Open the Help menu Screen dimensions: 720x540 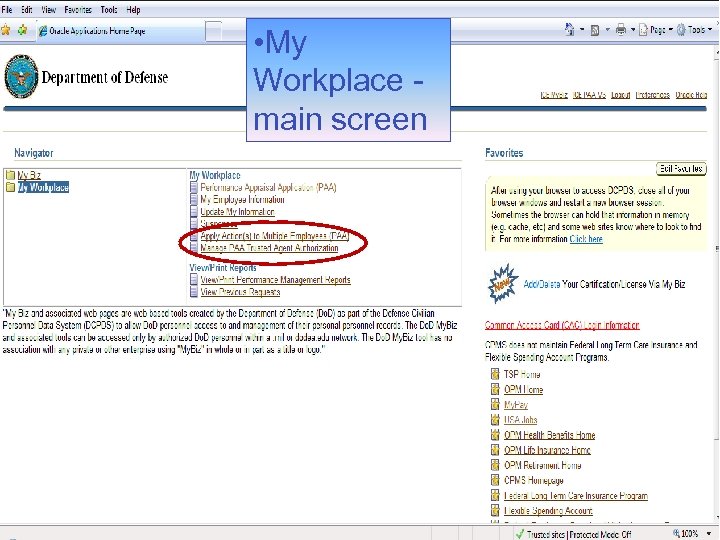[133, 9]
